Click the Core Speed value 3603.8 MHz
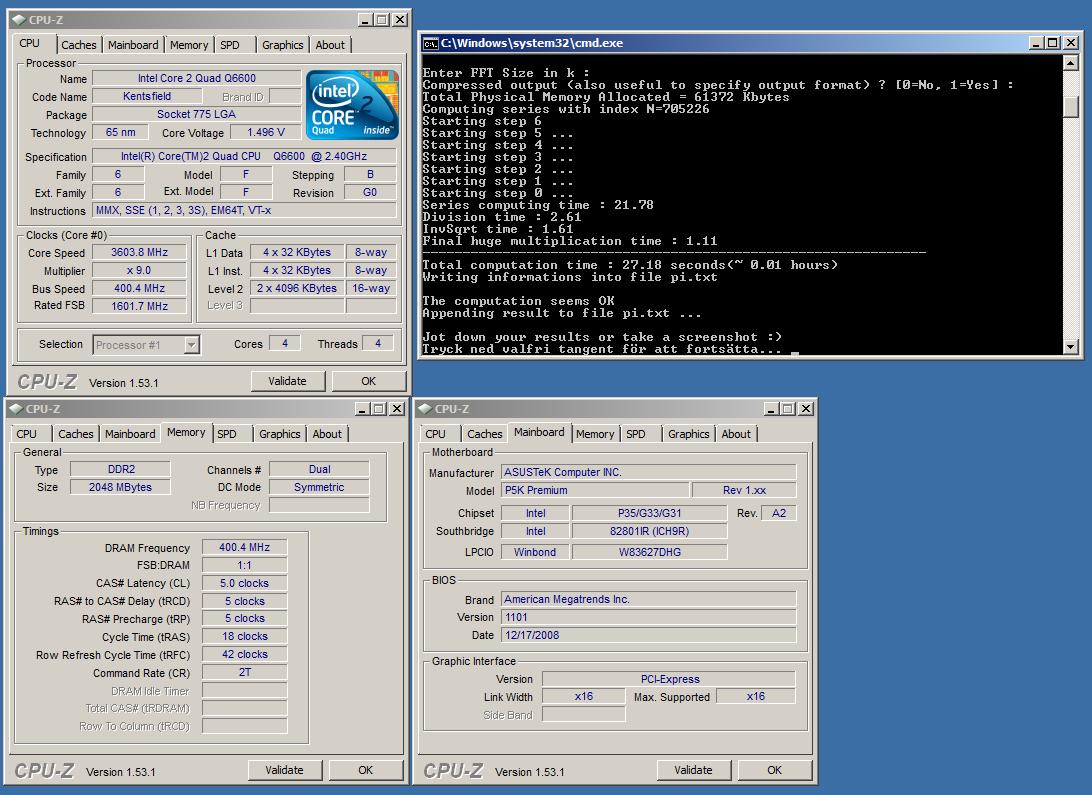The height and width of the screenshot is (795, 1092). (139, 253)
